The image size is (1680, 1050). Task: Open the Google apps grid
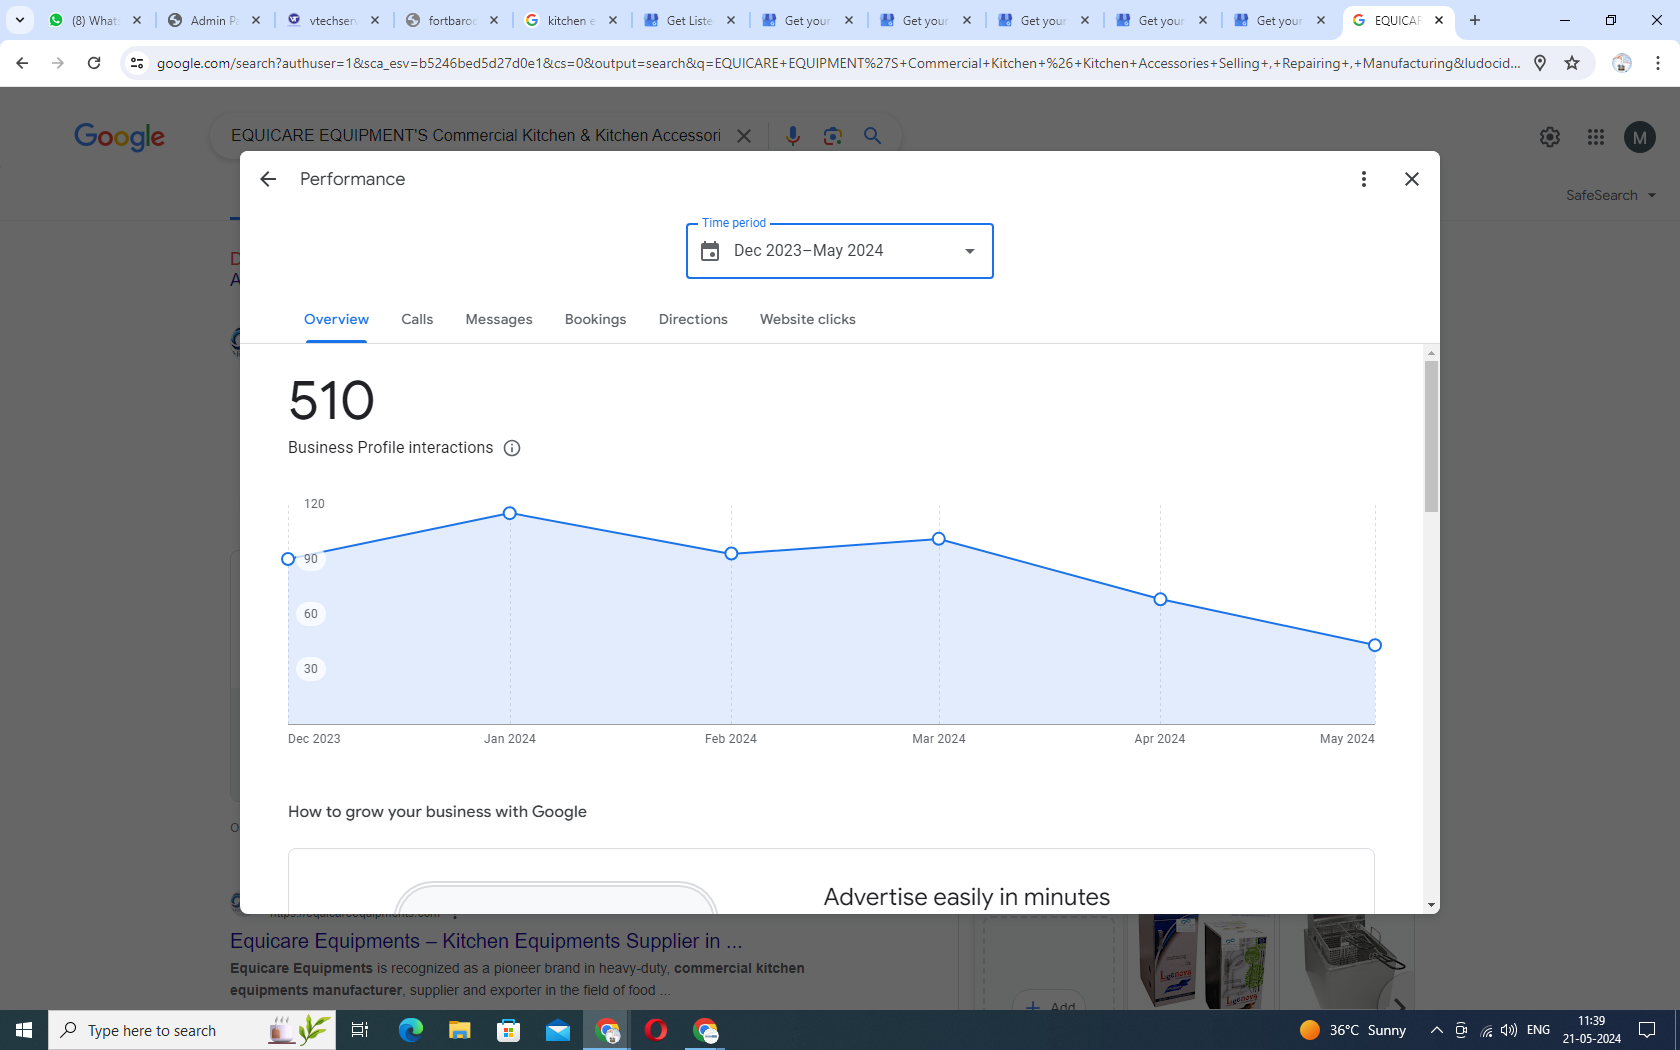pos(1596,137)
